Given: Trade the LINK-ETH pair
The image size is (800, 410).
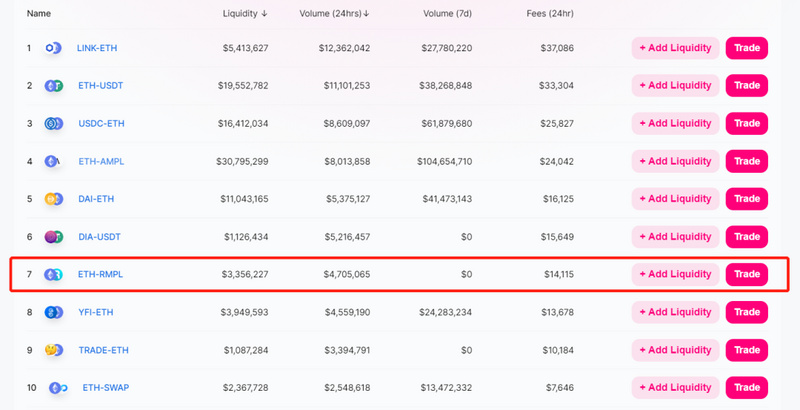Looking at the screenshot, I should click(x=747, y=48).
